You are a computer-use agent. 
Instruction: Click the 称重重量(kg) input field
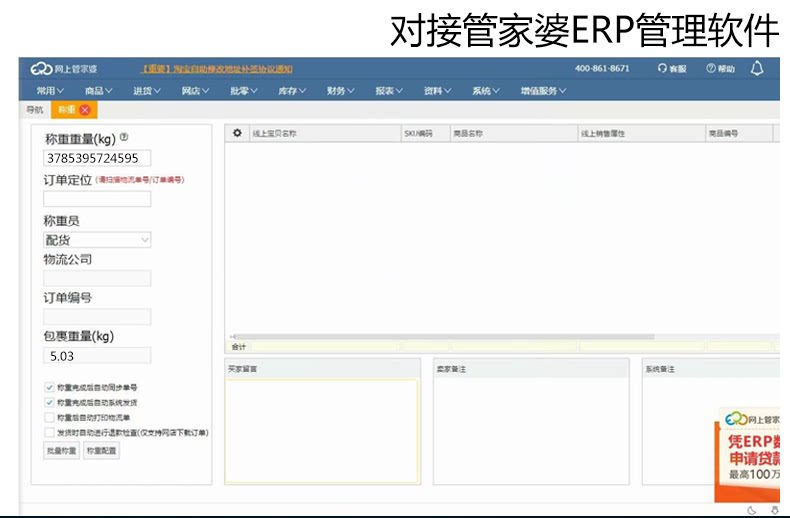[x=97, y=158]
